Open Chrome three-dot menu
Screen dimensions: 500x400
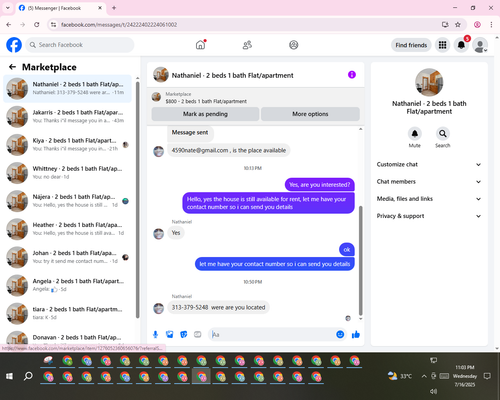click(x=491, y=25)
